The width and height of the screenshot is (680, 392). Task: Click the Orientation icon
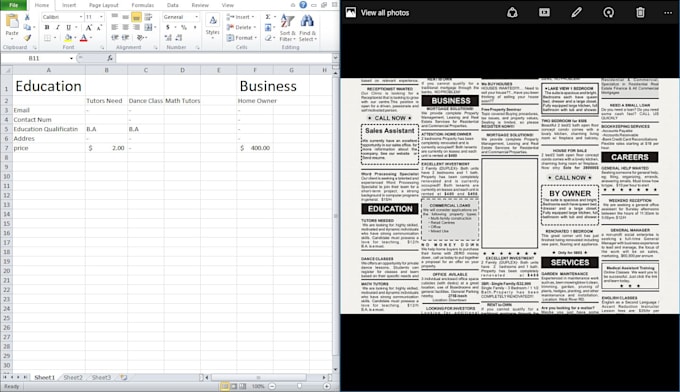pos(140,38)
